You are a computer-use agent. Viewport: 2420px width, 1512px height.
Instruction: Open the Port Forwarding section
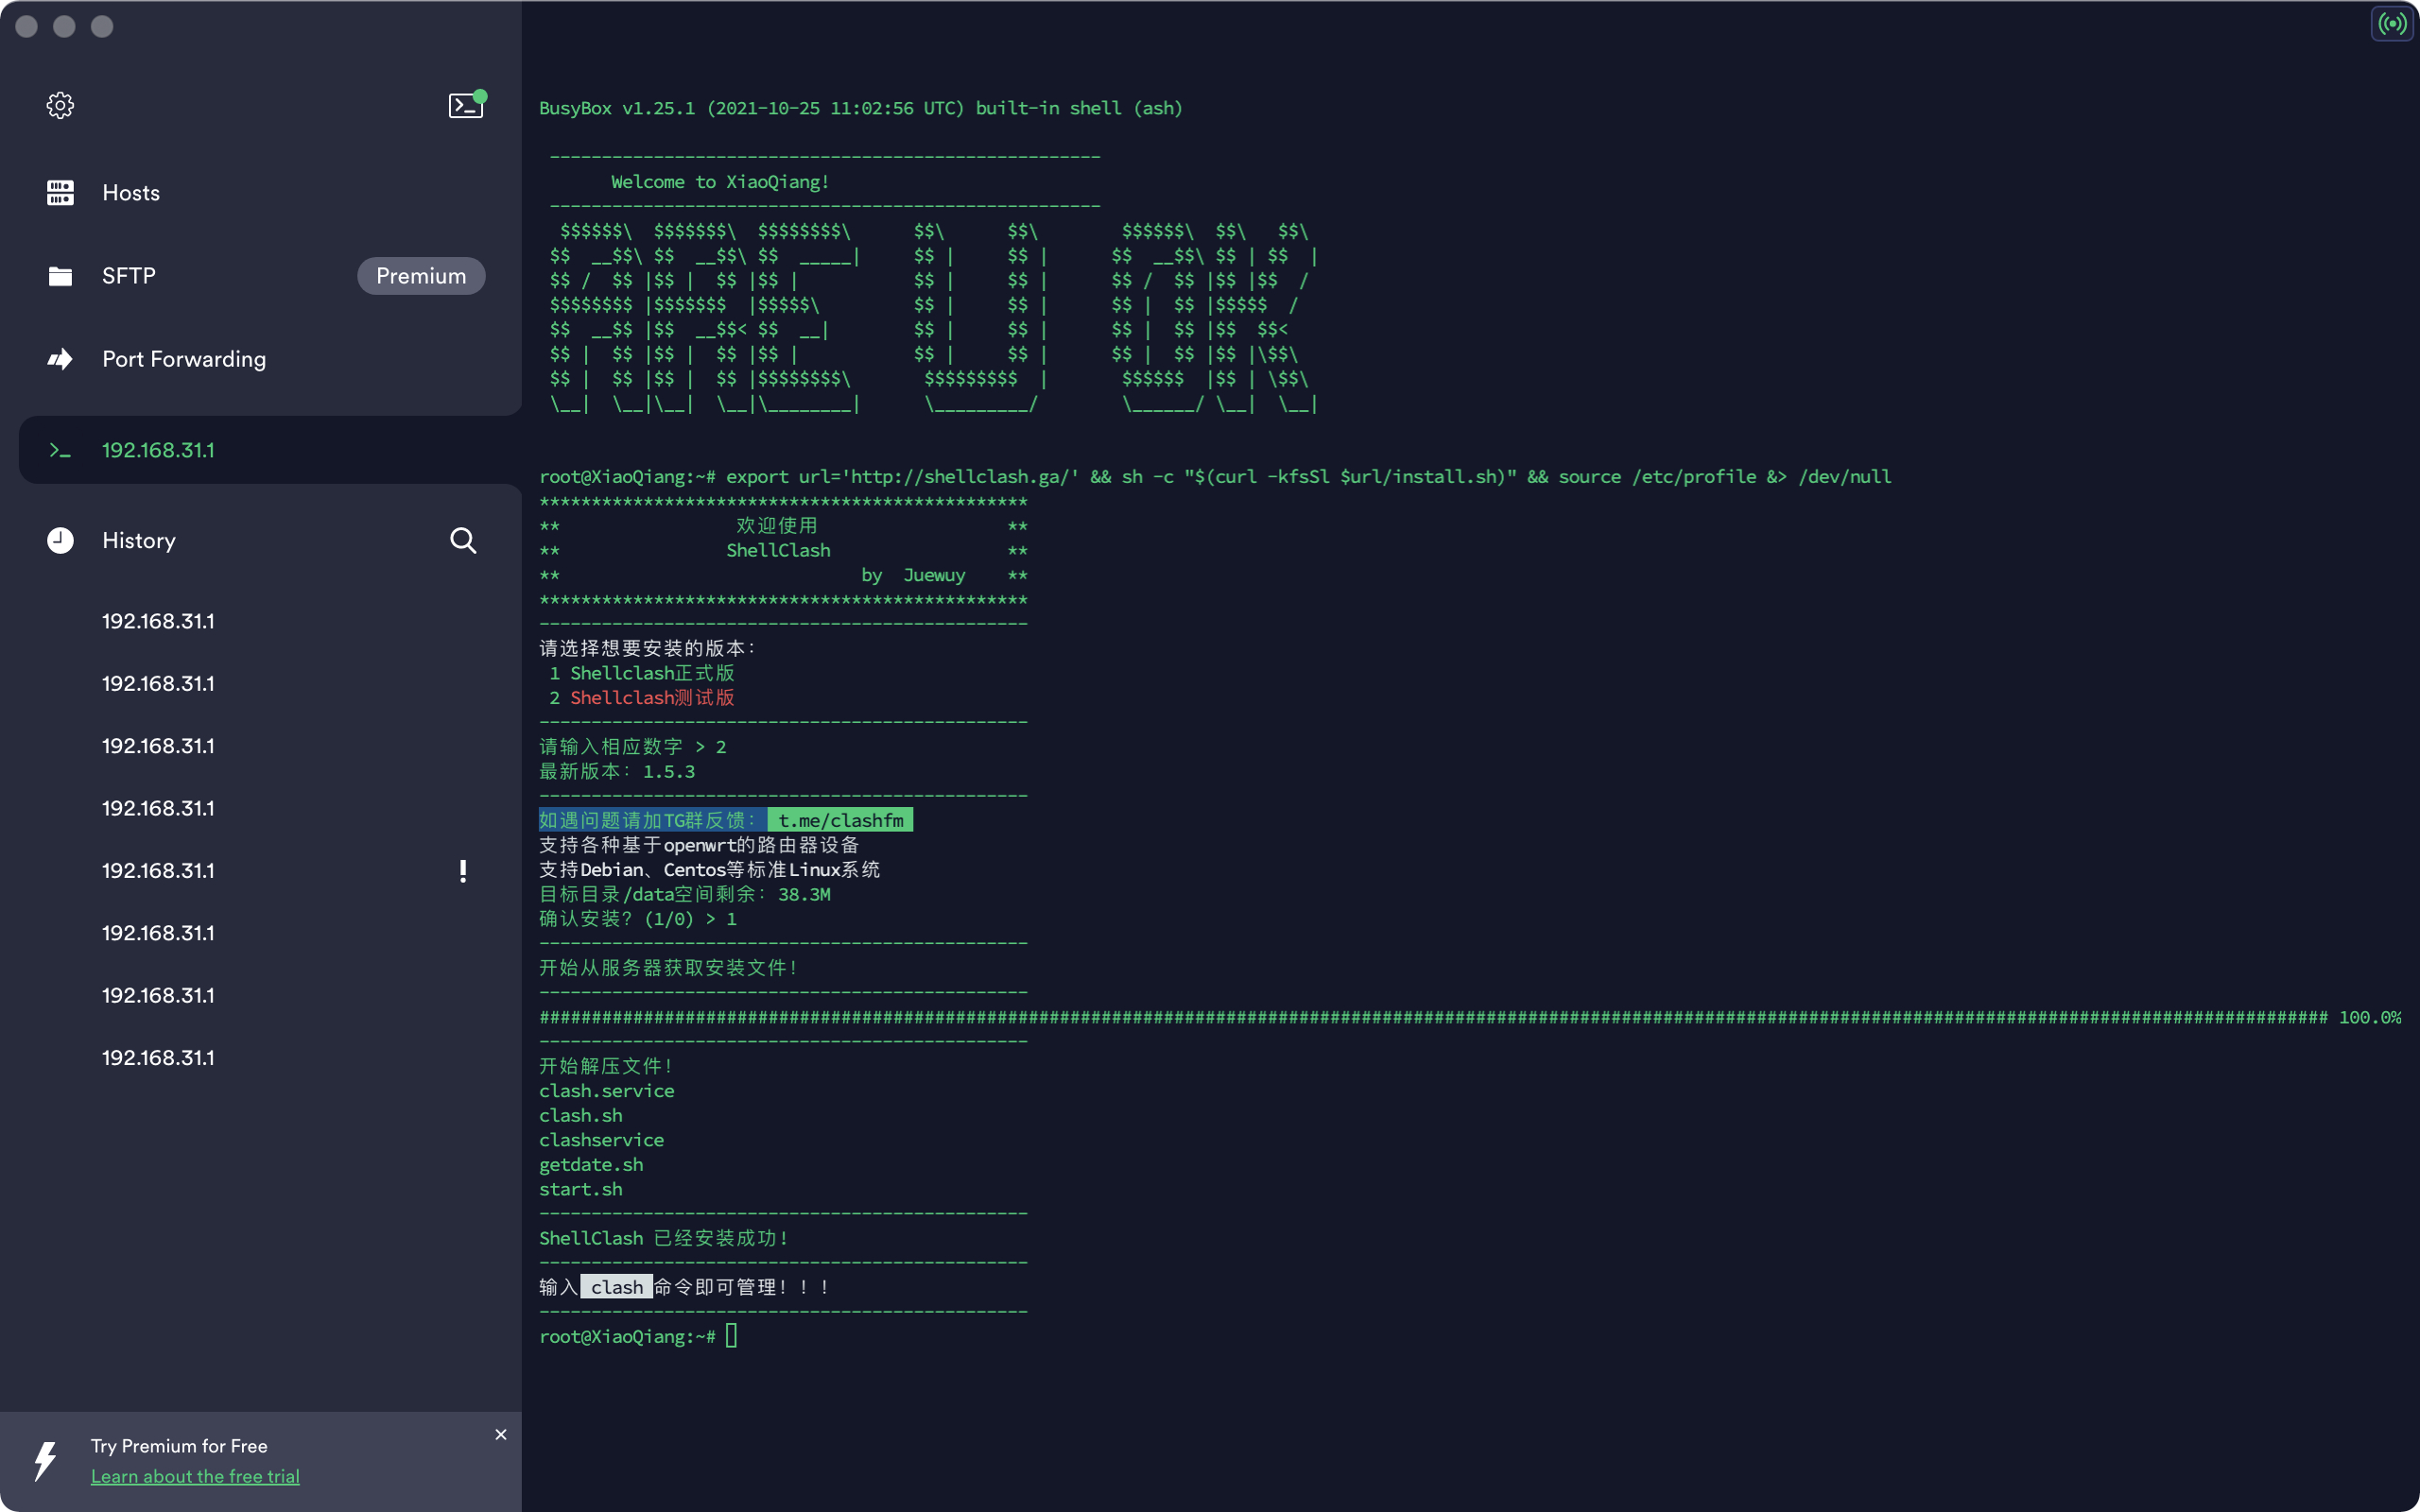coord(184,359)
